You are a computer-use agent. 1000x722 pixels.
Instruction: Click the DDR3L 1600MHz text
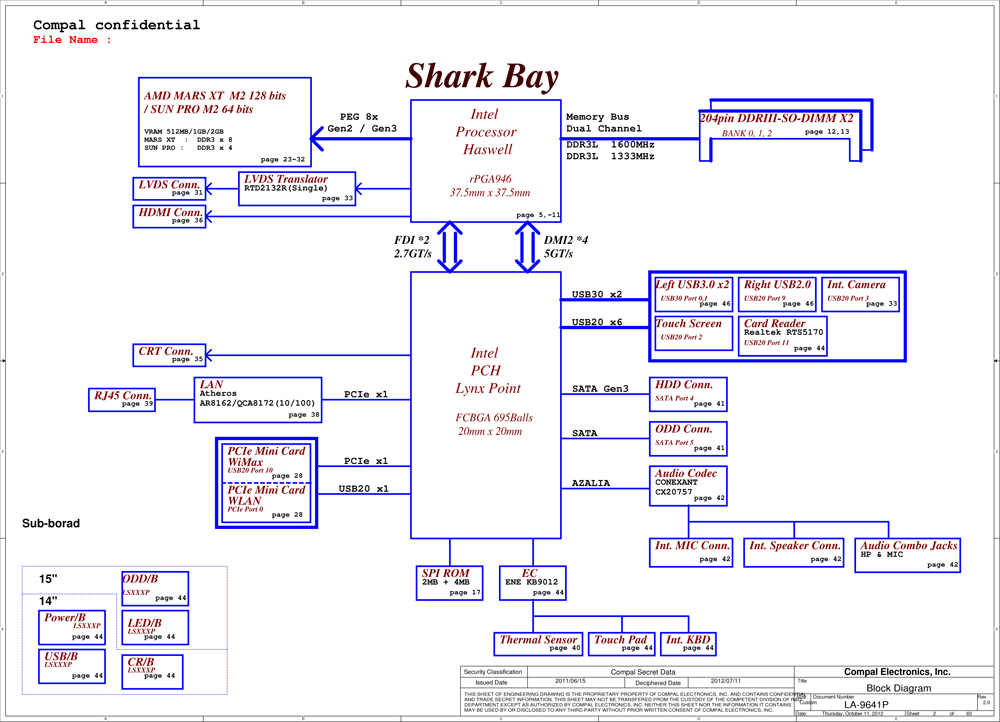610,145
